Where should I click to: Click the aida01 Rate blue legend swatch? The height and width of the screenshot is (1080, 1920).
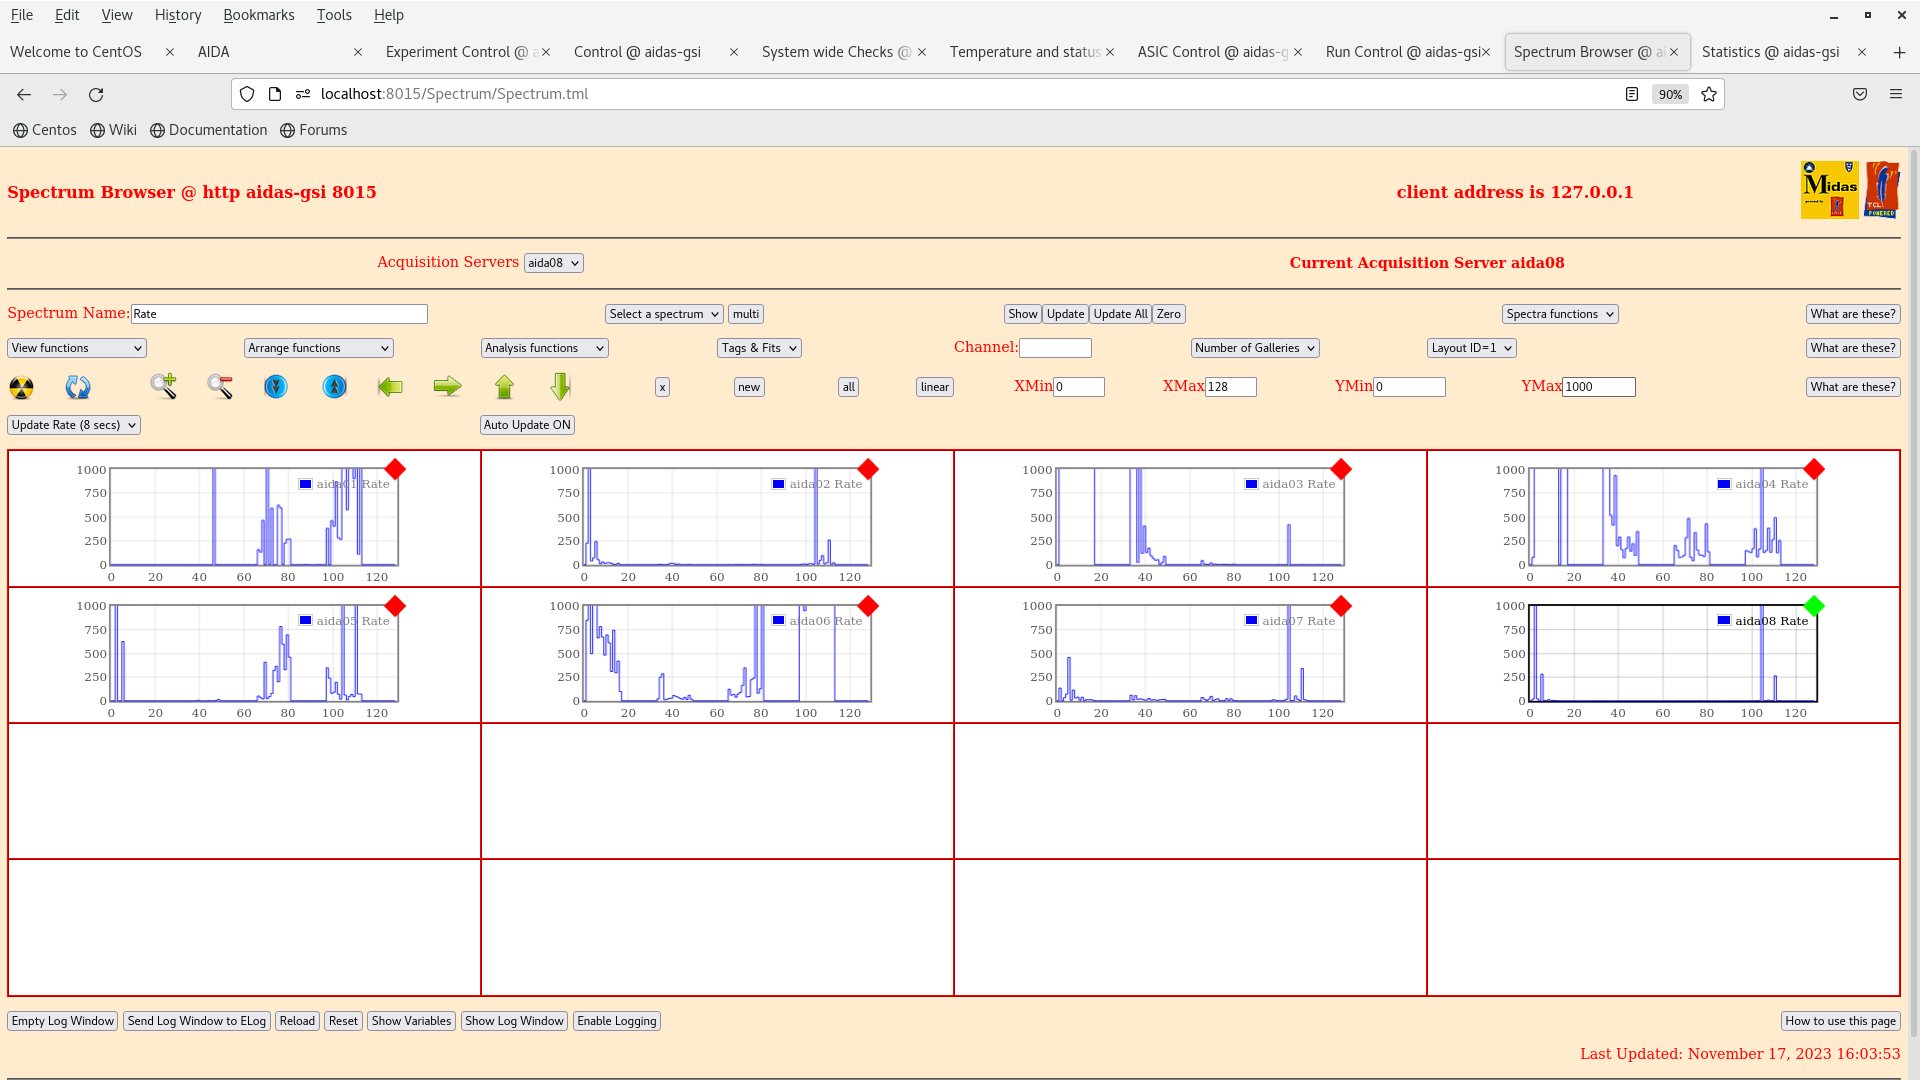306,484
